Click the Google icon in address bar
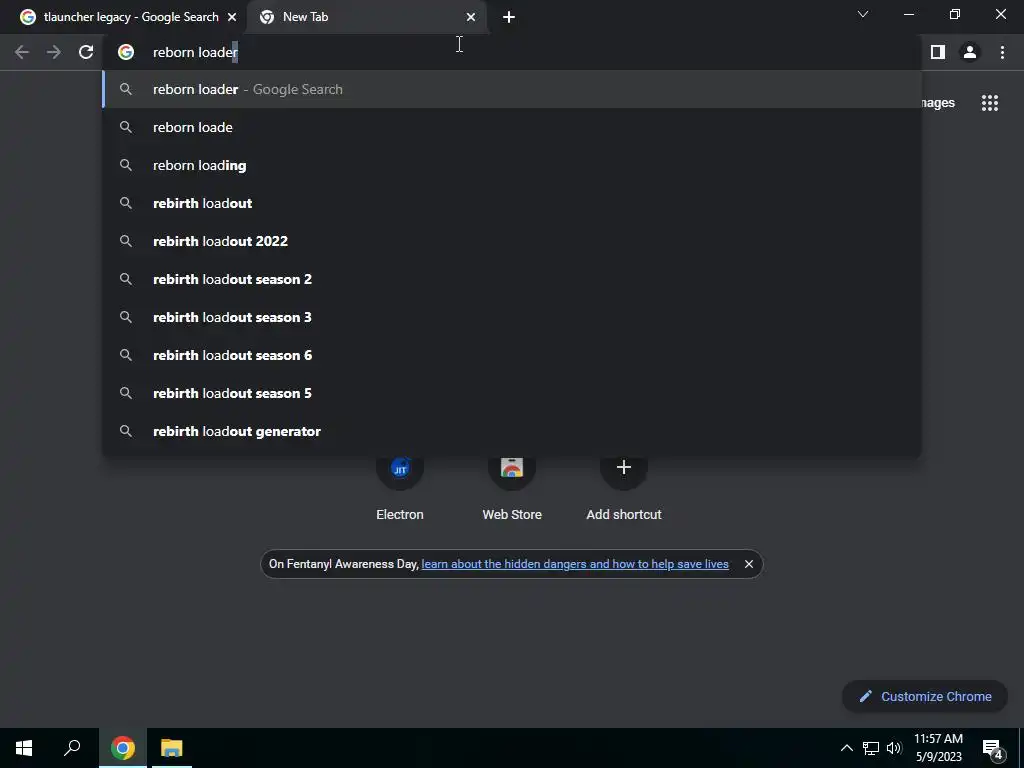The height and width of the screenshot is (768, 1024). 126,52
